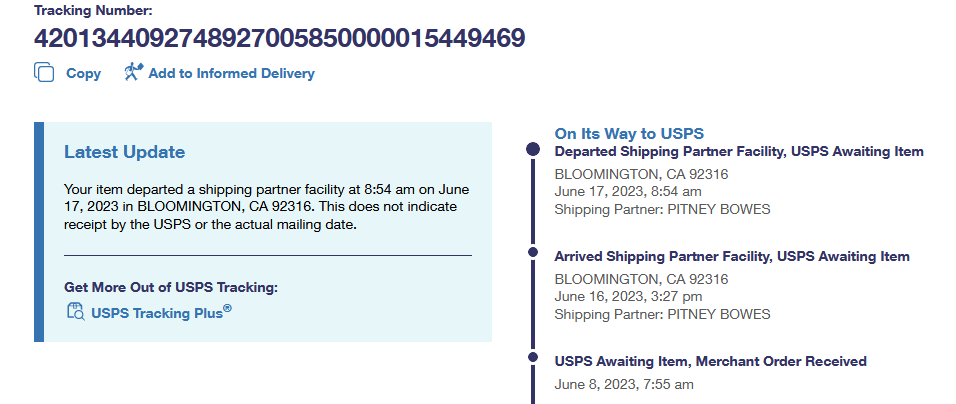
Task: Click the June 8, 2023, 7:55 am timestamp
Action: pyautogui.click(x=623, y=384)
